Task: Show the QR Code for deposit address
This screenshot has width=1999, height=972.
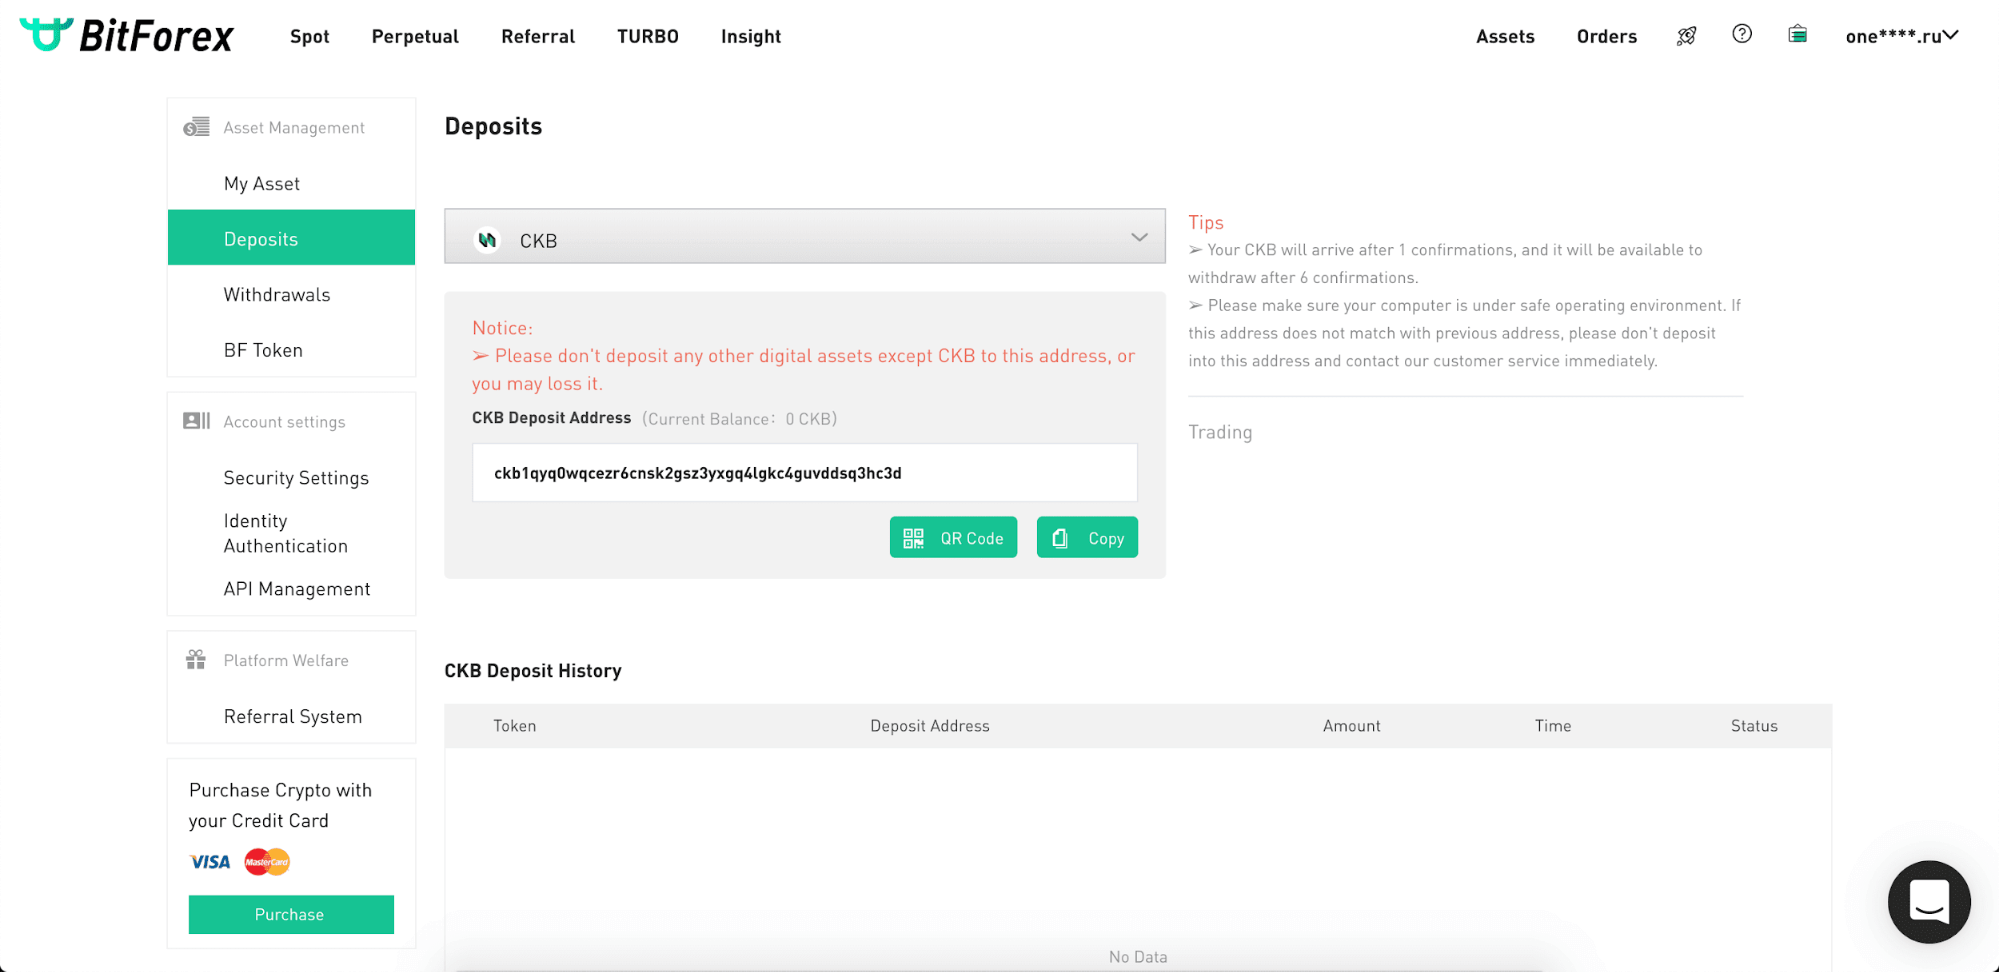Action: [x=953, y=538]
